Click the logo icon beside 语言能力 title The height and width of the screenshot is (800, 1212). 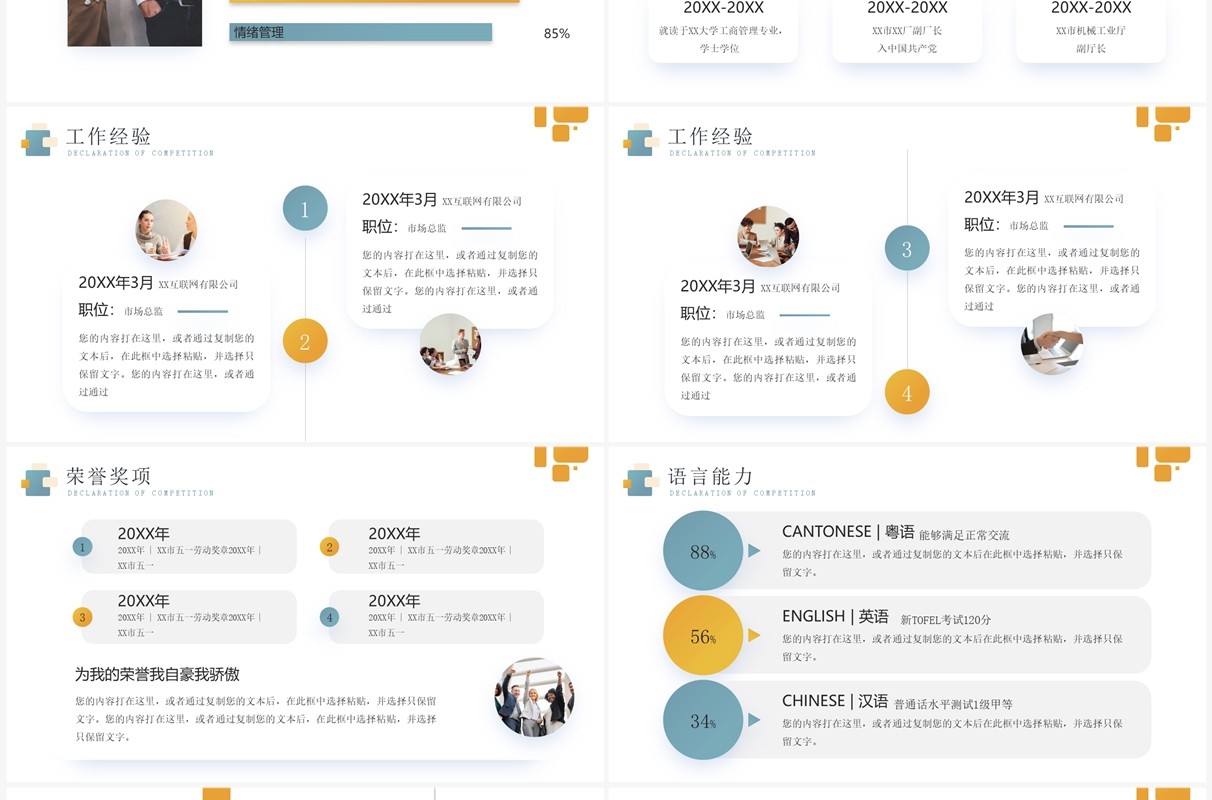click(x=639, y=479)
